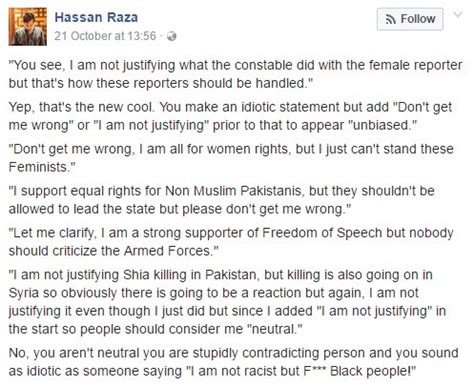The height and width of the screenshot is (386, 474).
Task: Click the globe public-audience icon
Action: [x=171, y=36]
